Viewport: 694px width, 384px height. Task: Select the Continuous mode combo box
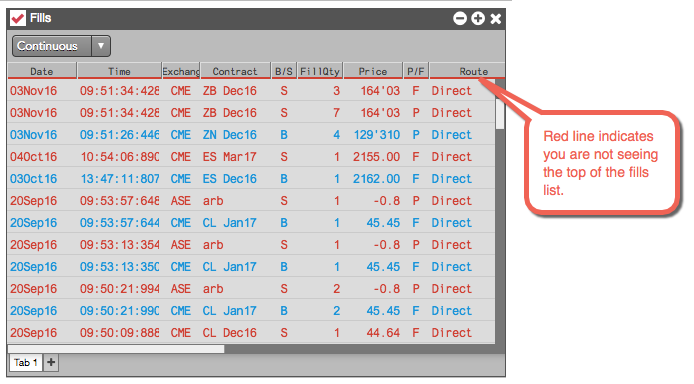61,46
